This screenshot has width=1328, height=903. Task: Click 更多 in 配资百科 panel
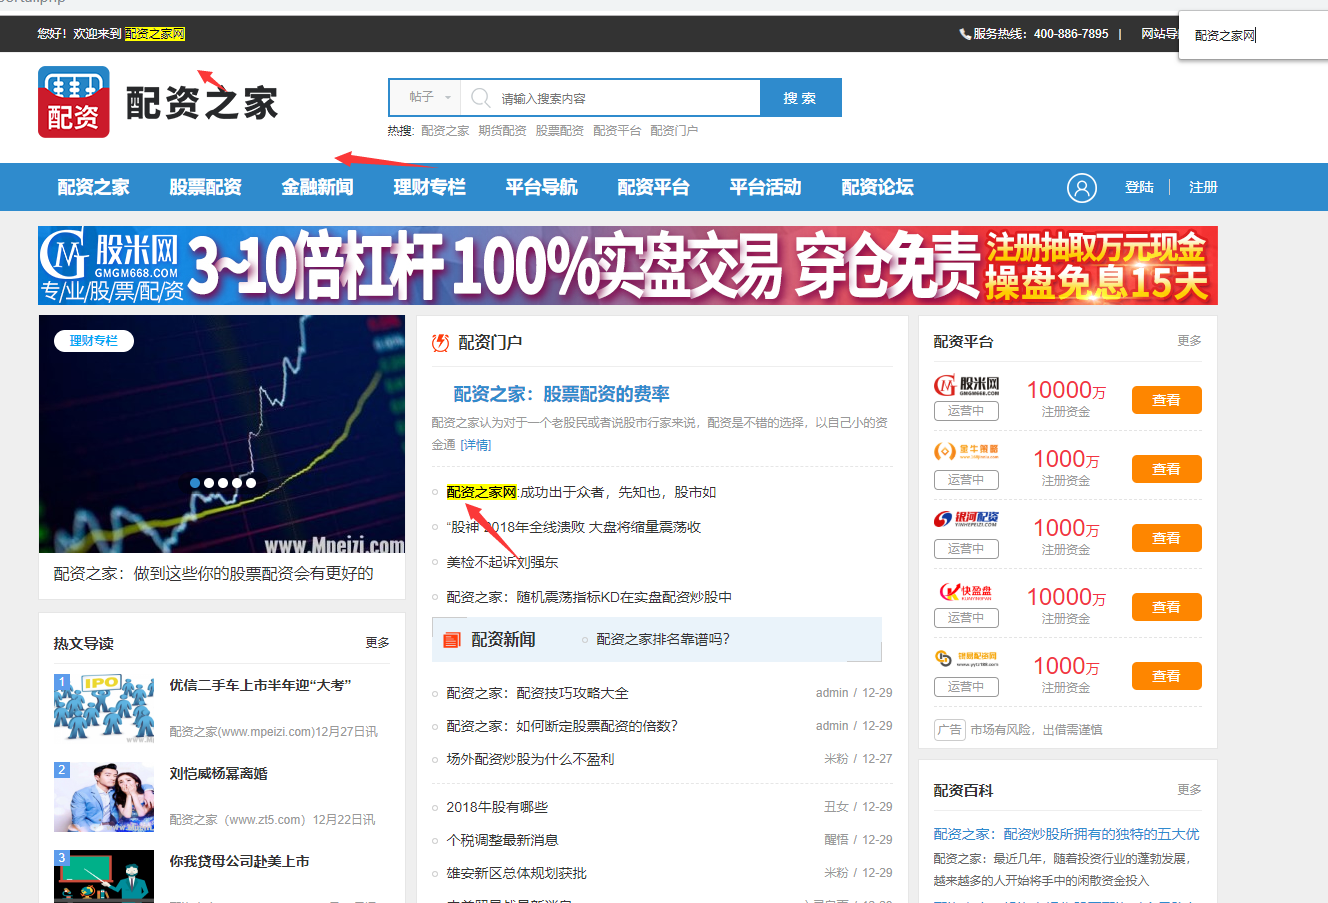pyautogui.click(x=1189, y=790)
